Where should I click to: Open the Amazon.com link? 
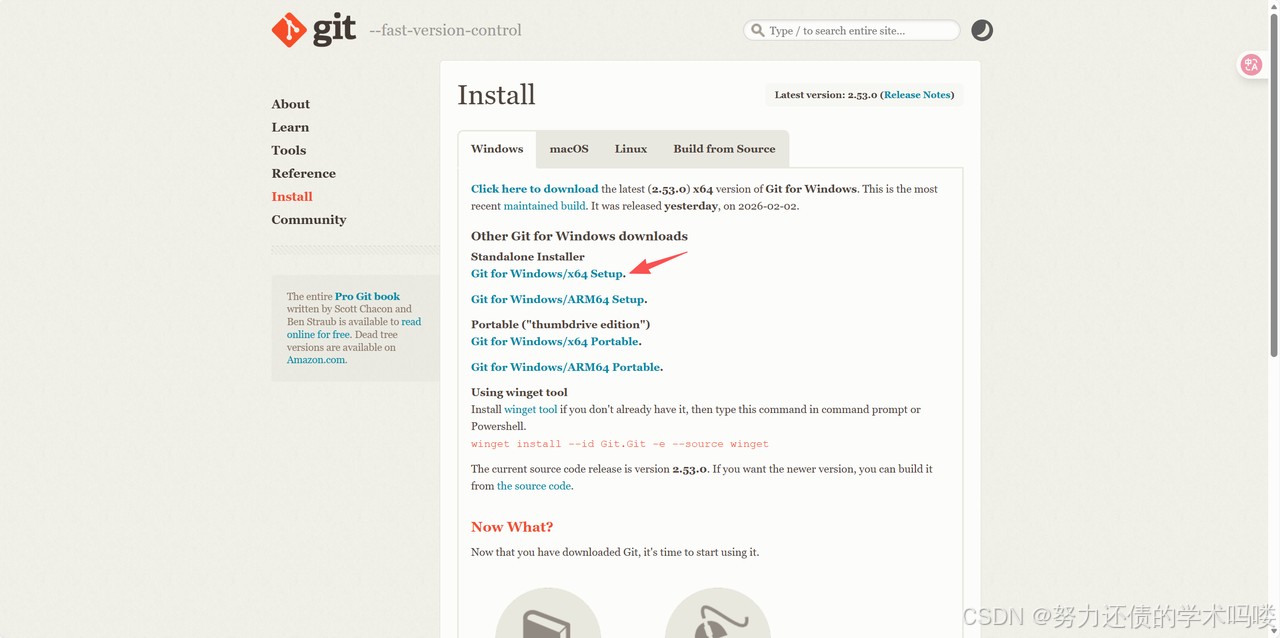click(316, 360)
